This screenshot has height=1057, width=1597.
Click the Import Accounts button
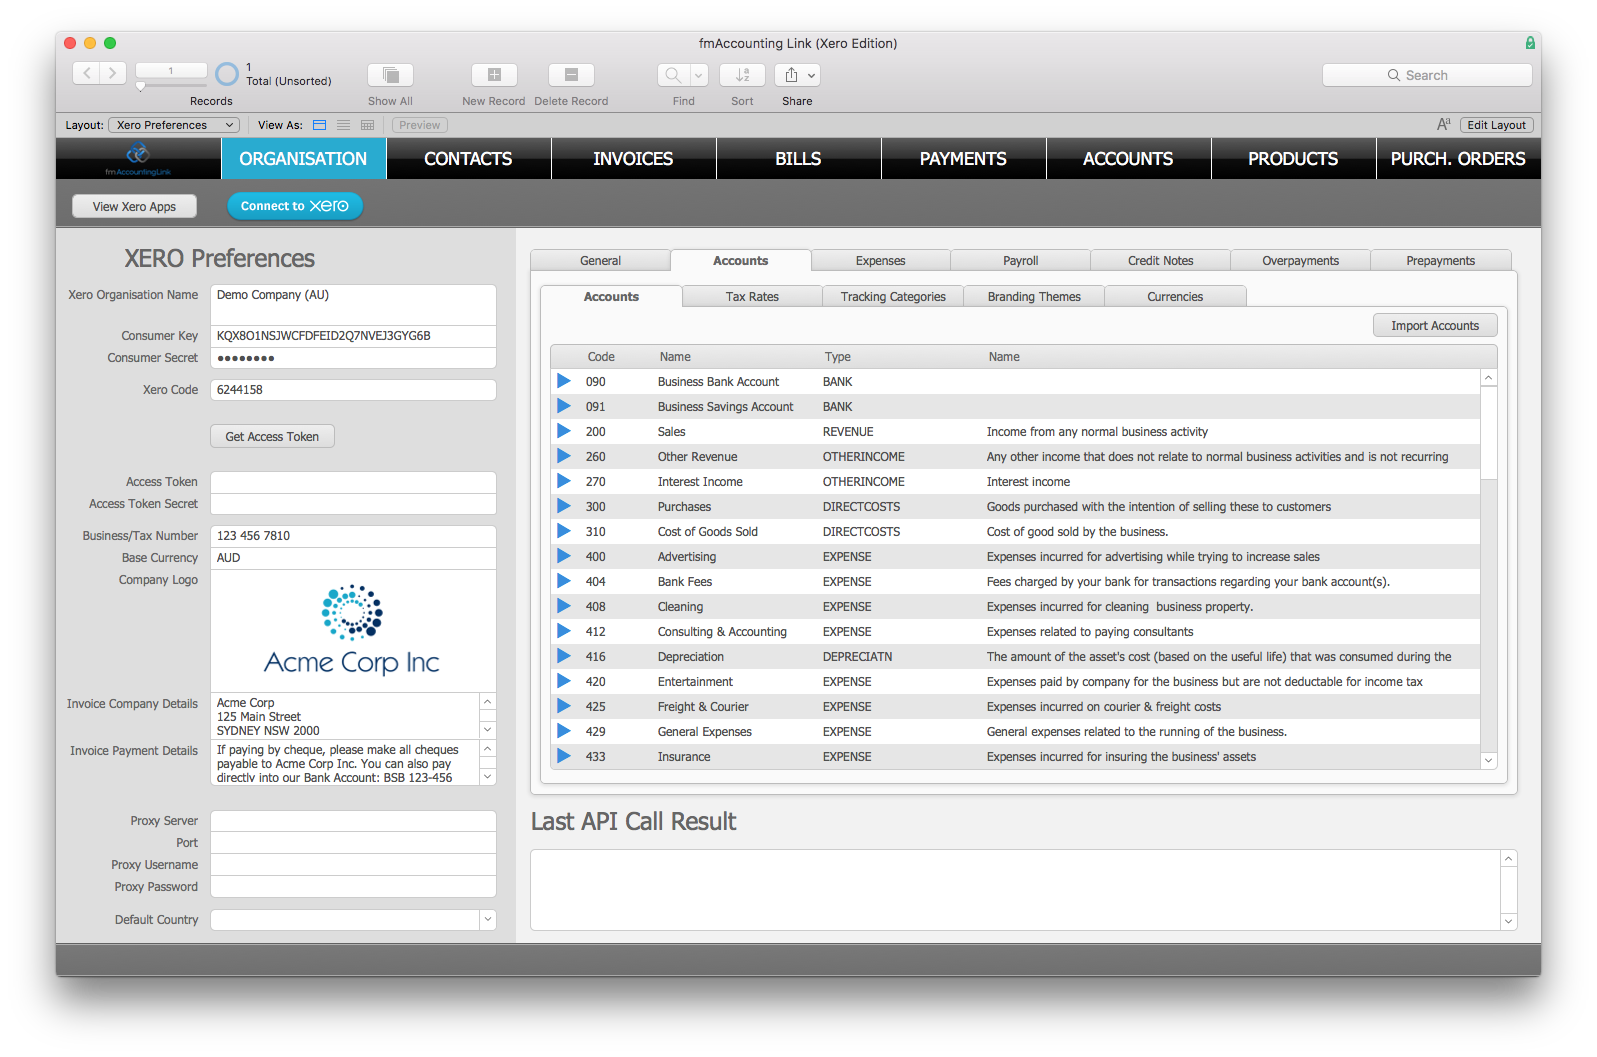click(1435, 326)
